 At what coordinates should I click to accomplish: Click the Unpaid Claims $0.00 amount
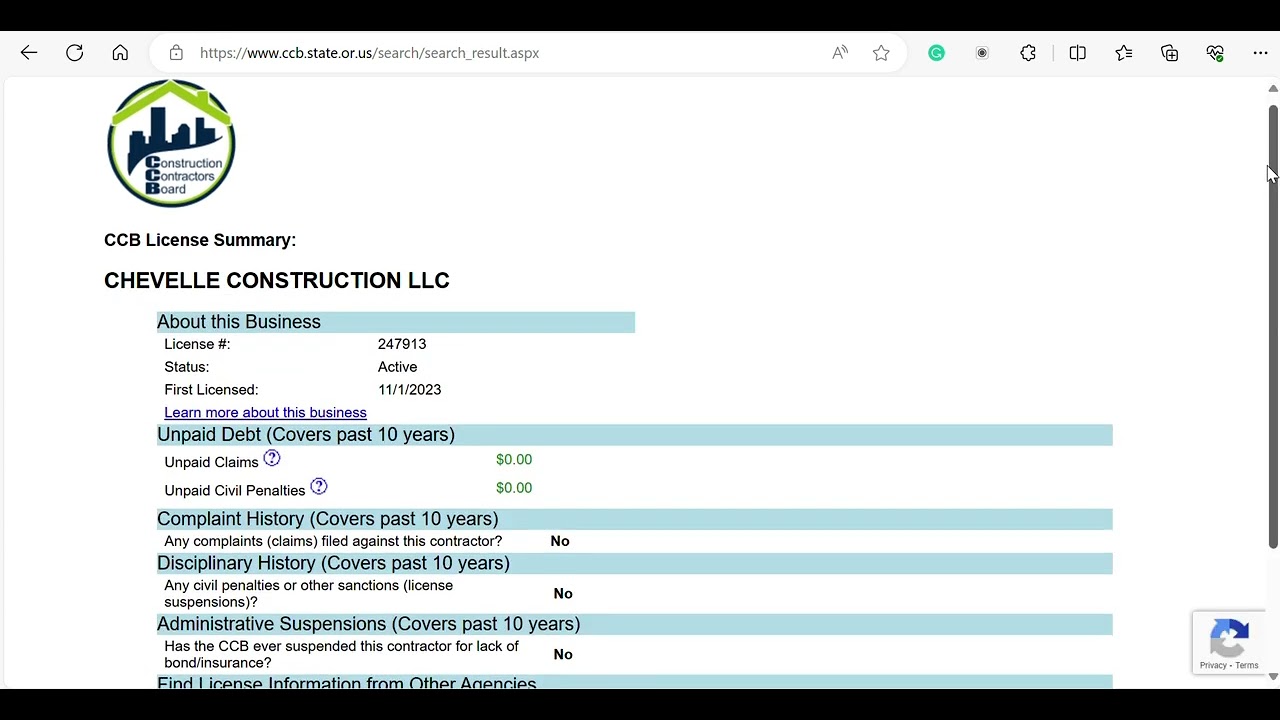(514, 459)
